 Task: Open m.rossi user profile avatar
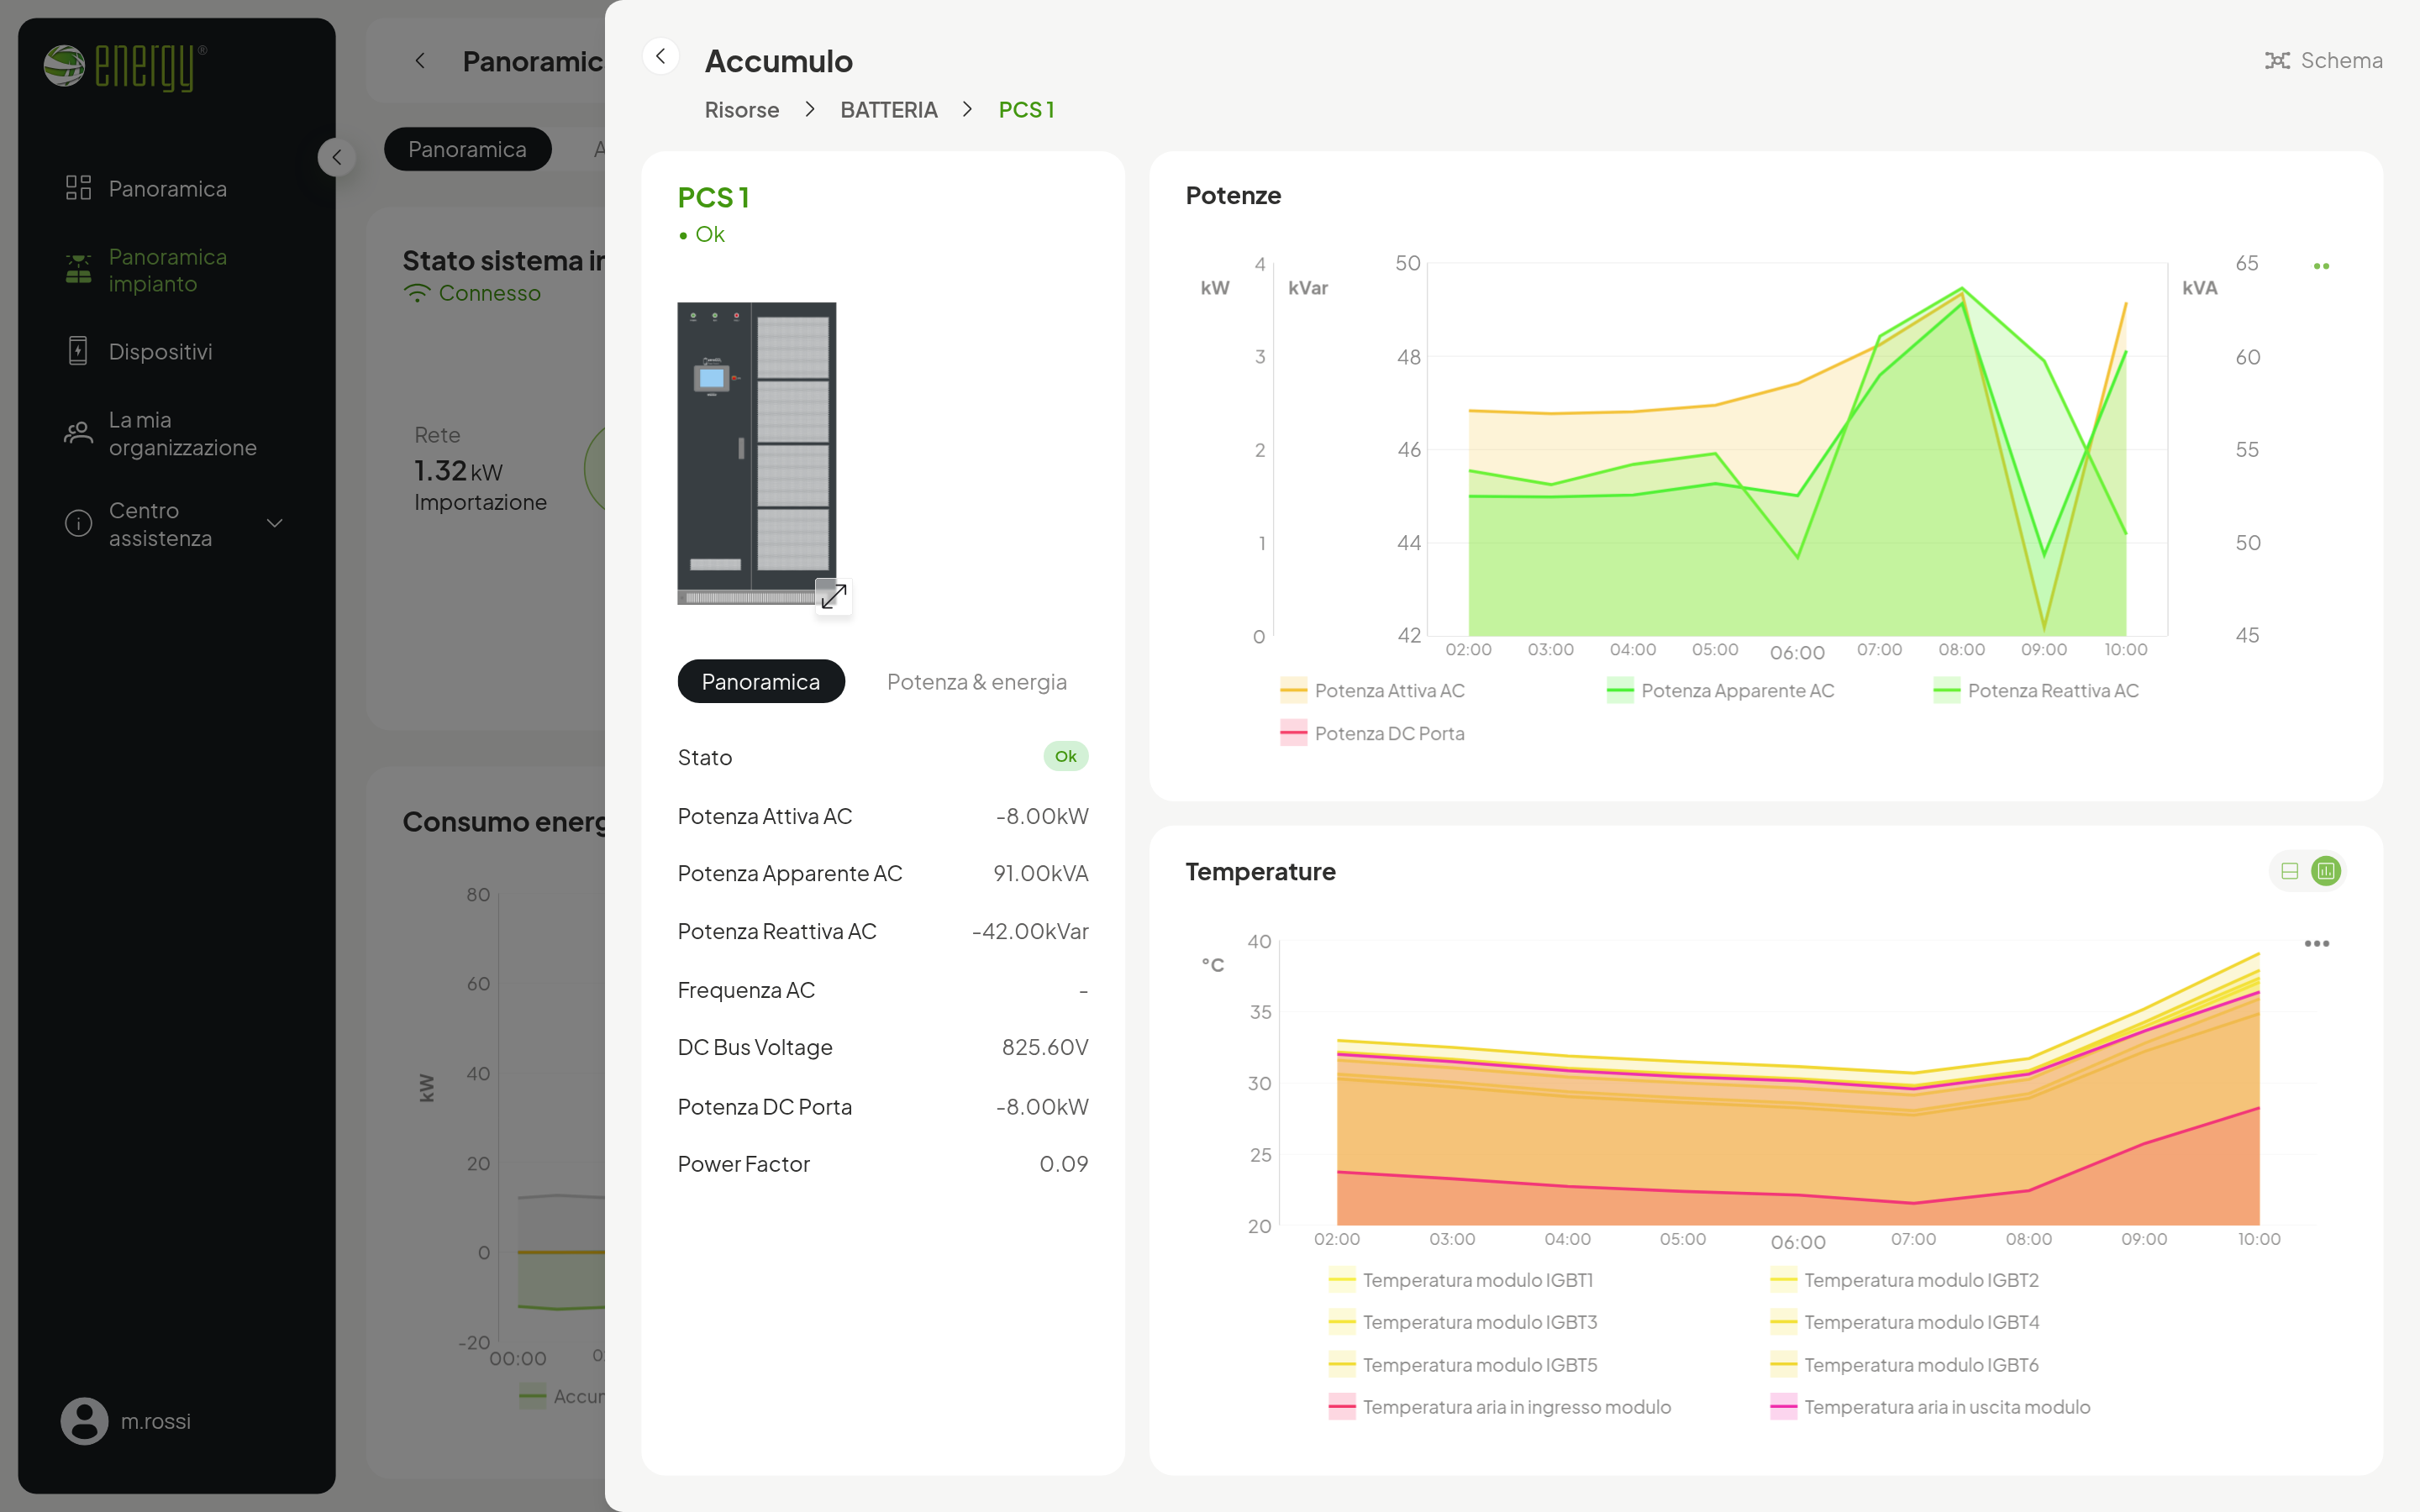[x=84, y=1421]
